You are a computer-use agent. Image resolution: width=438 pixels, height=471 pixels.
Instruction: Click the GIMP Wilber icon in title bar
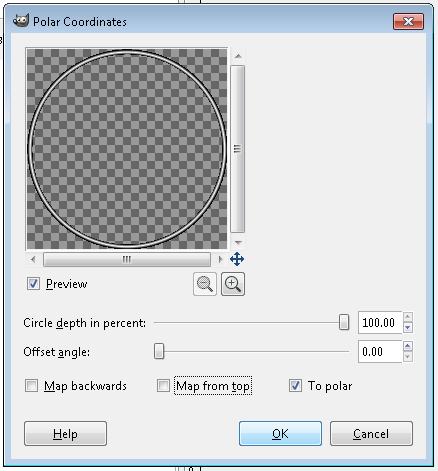click(x=21, y=21)
